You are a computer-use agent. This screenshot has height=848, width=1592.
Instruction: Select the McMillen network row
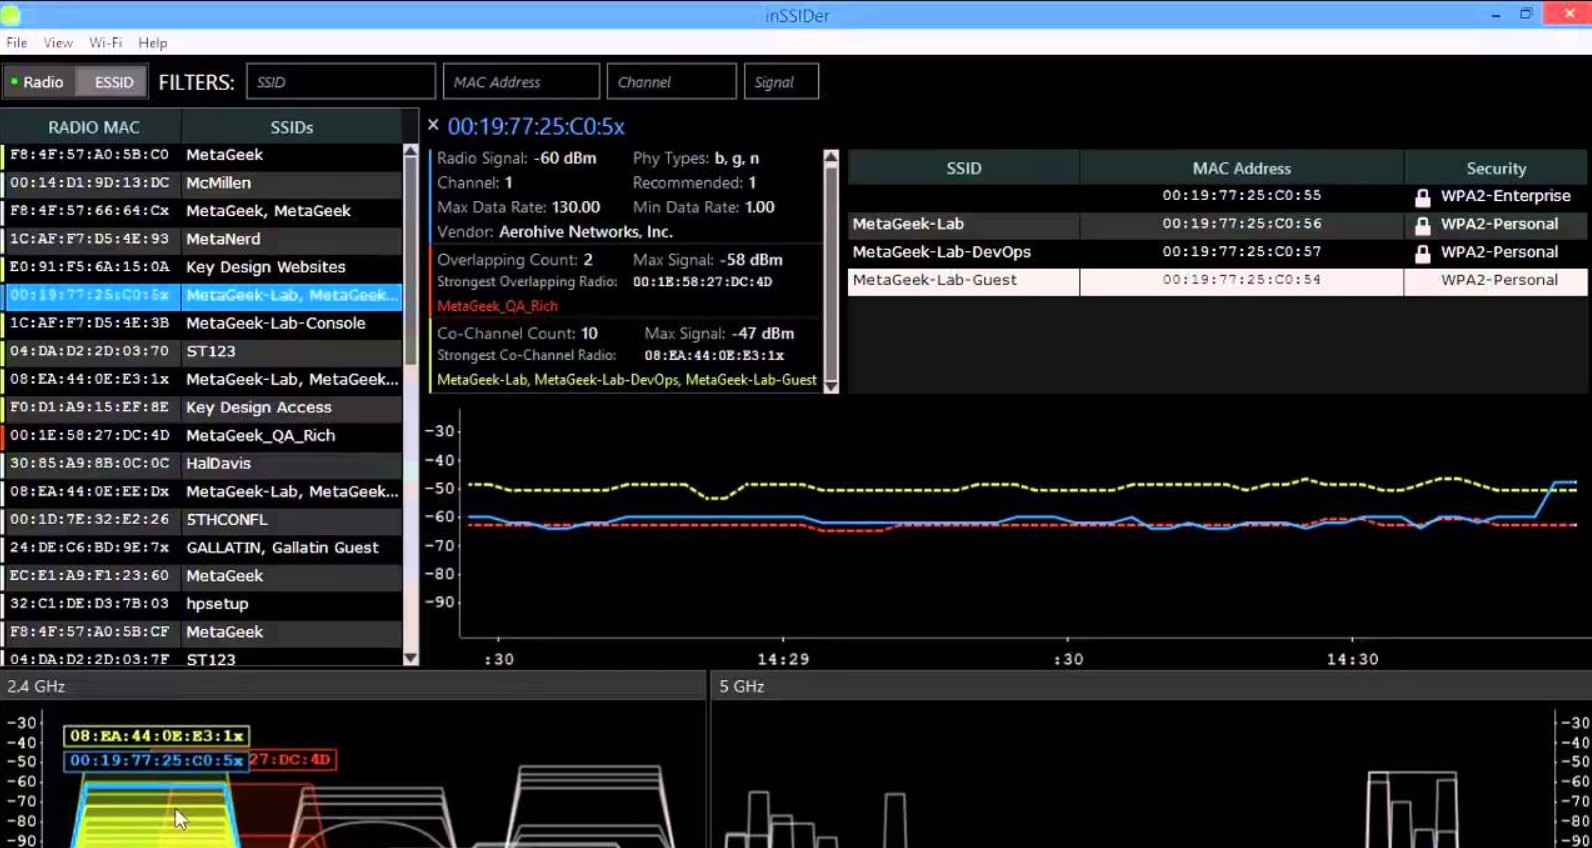pos(203,183)
